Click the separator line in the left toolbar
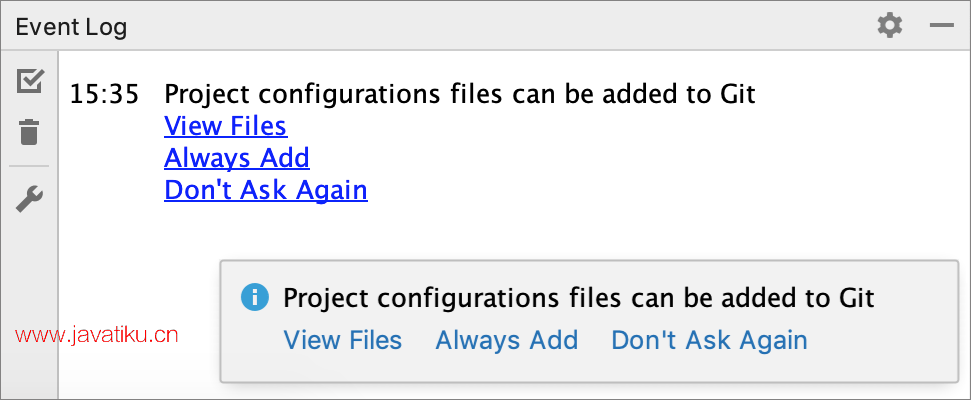Screen dimensions: 974x404 [31, 166]
